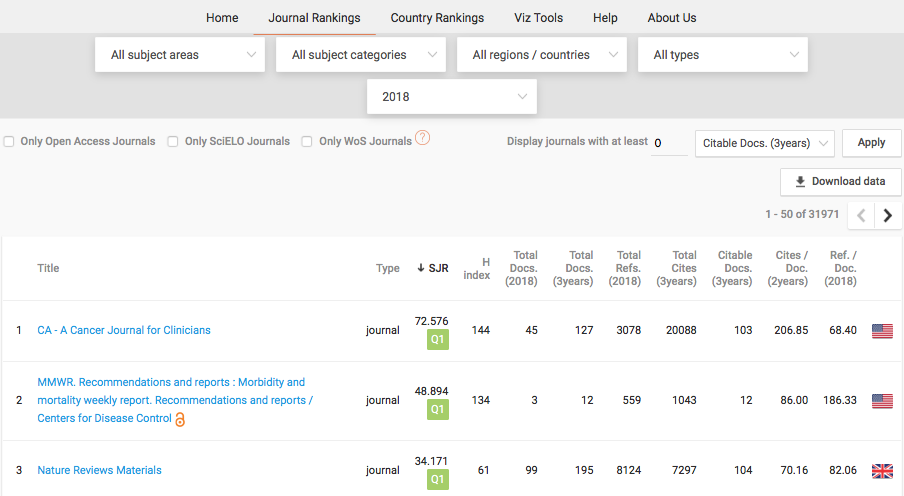
Task: Enable Only Open Access Journals checkbox
Action: (9, 142)
